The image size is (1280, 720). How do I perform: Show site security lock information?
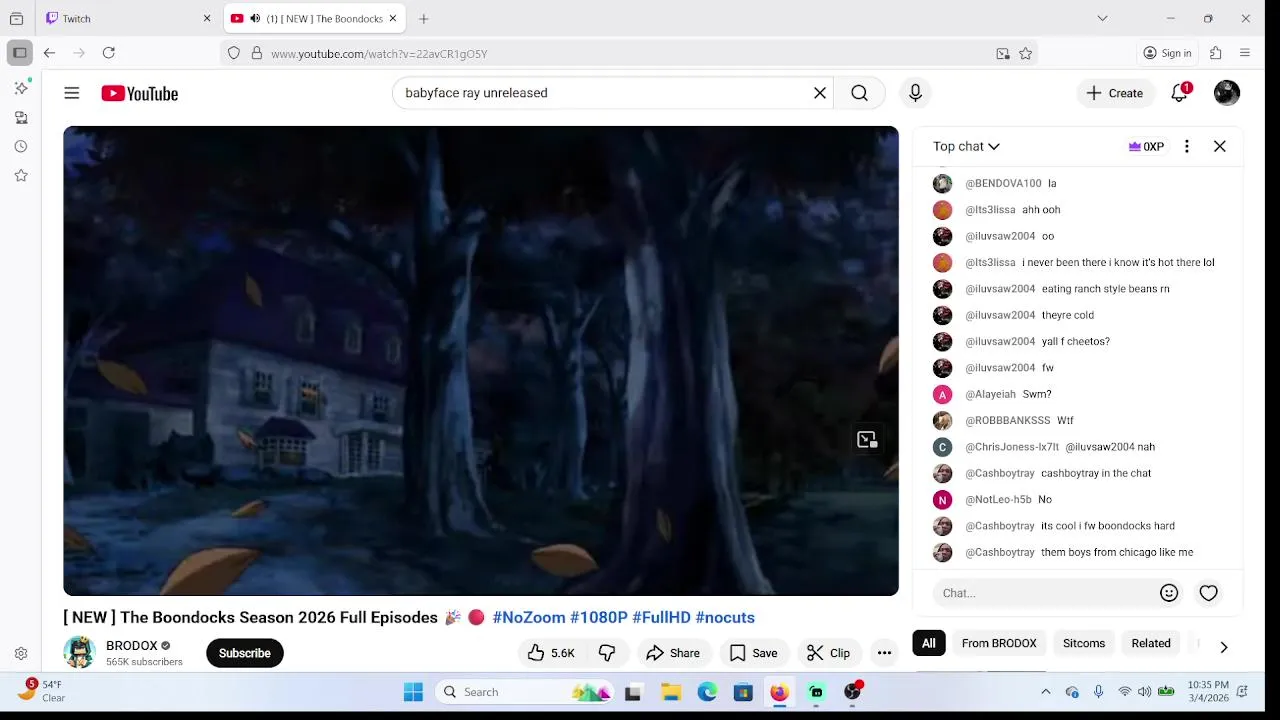coord(257,53)
